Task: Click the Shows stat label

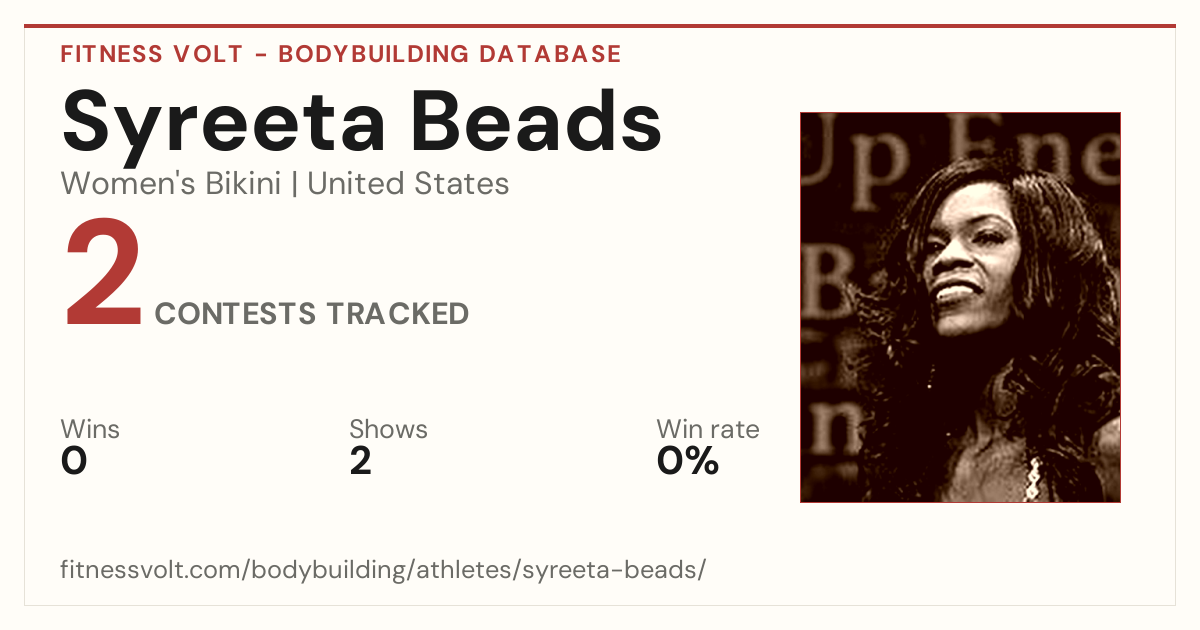Action: [x=388, y=429]
